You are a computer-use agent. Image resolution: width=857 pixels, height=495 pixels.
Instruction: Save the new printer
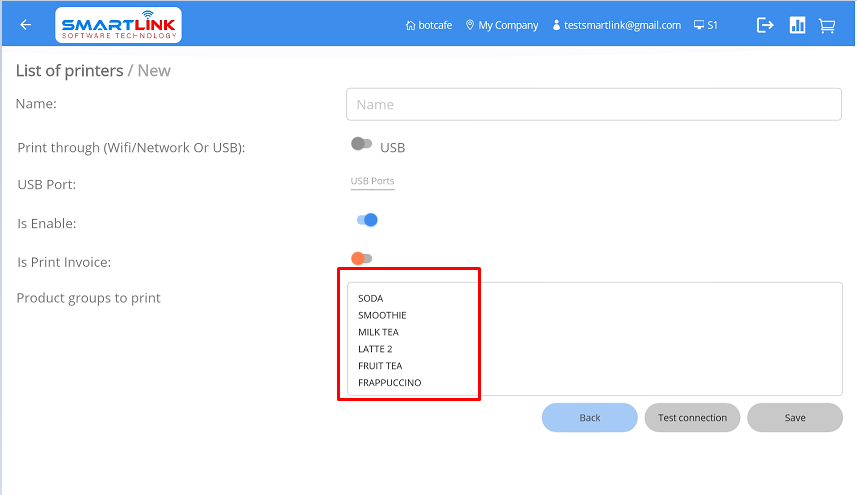pos(794,418)
